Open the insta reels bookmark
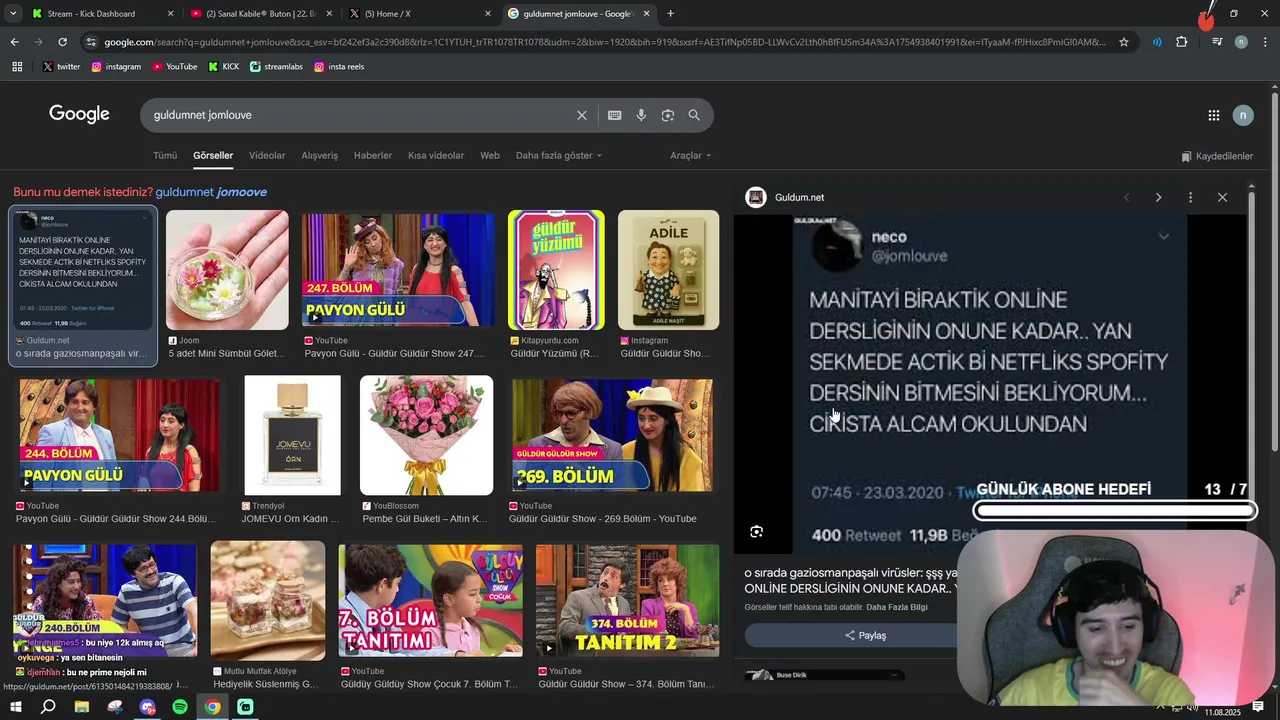The height and width of the screenshot is (720, 1280). coord(339,67)
